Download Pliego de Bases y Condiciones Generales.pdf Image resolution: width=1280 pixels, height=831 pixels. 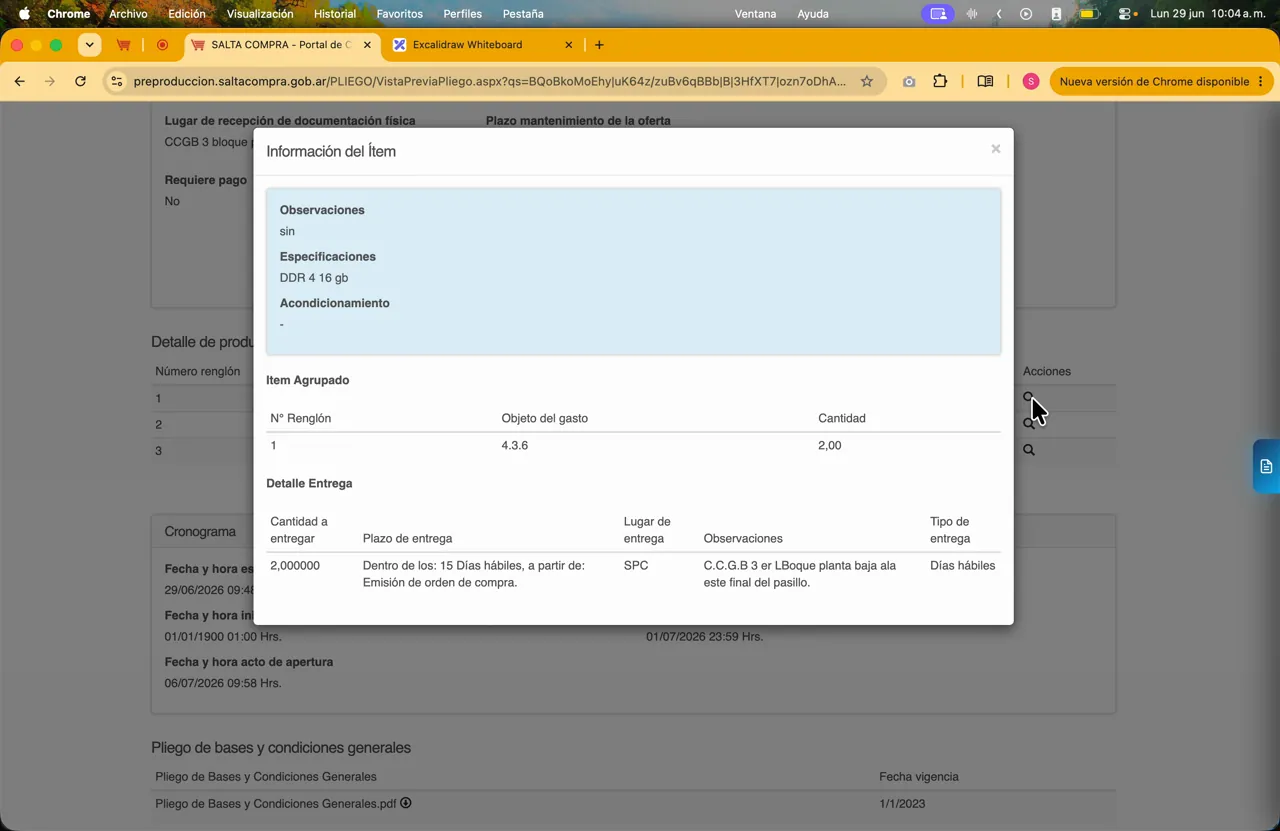pos(406,803)
